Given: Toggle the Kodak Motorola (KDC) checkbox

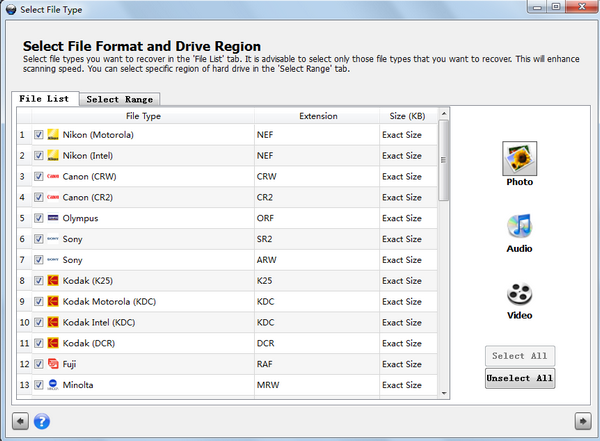Looking at the screenshot, I should (x=38, y=301).
